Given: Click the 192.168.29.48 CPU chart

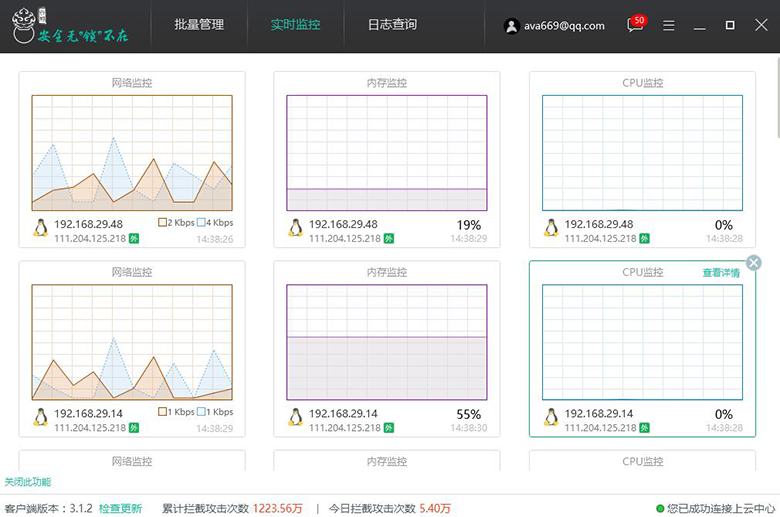Looking at the screenshot, I should pyautogui.click(x=642, y=153).
